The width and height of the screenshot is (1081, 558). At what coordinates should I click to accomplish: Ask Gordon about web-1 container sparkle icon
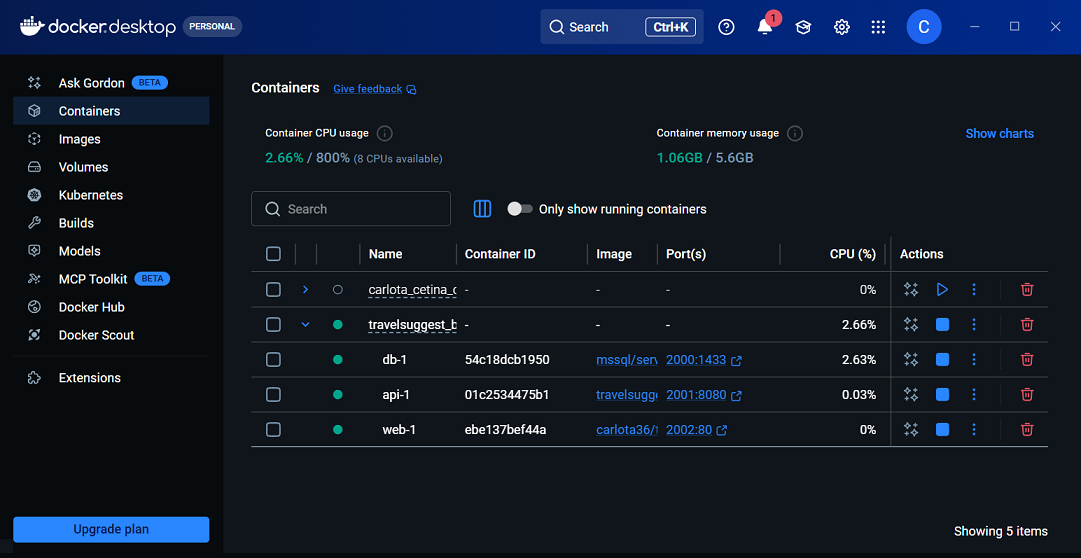point(911,430)
